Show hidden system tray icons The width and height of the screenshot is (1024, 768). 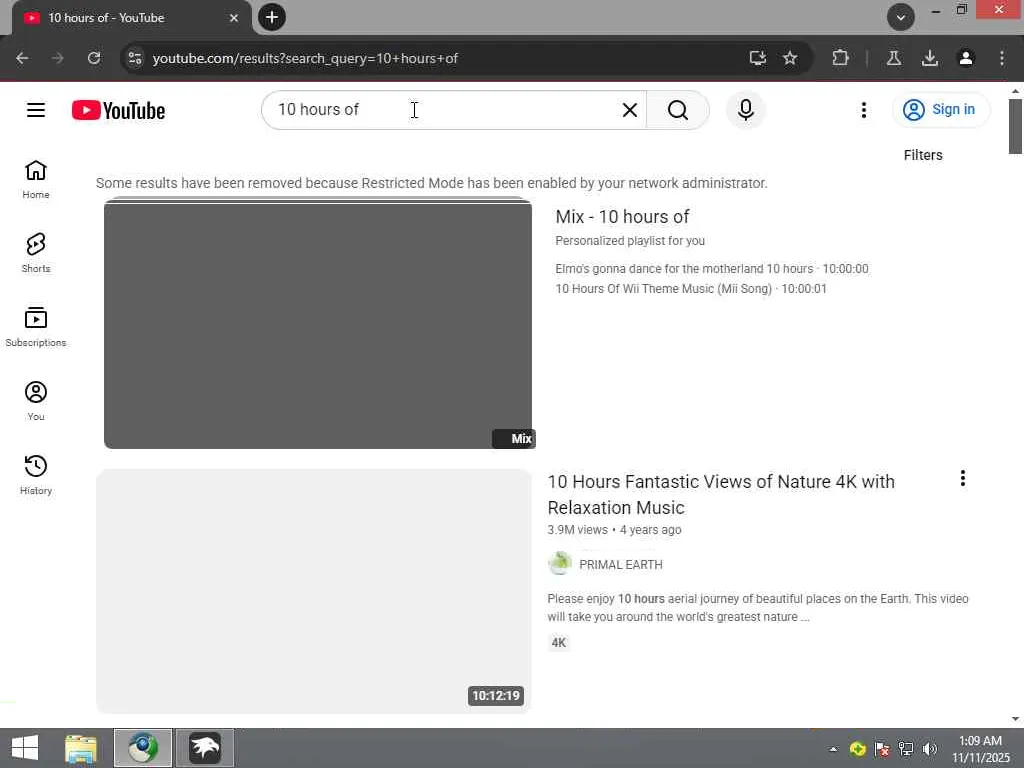[833, 749]
